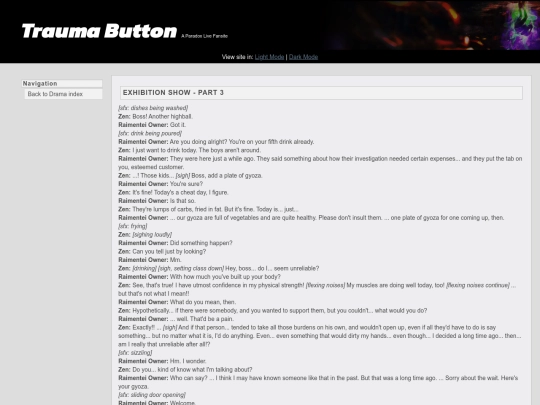Click '[sfx: sliding door opening]' line
Image resolution: width=540 pixels, height=405 pixels.
tap(152, 395)
